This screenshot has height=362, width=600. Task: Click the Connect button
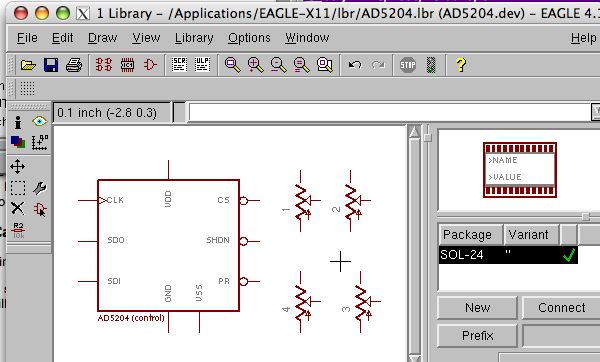561,308
